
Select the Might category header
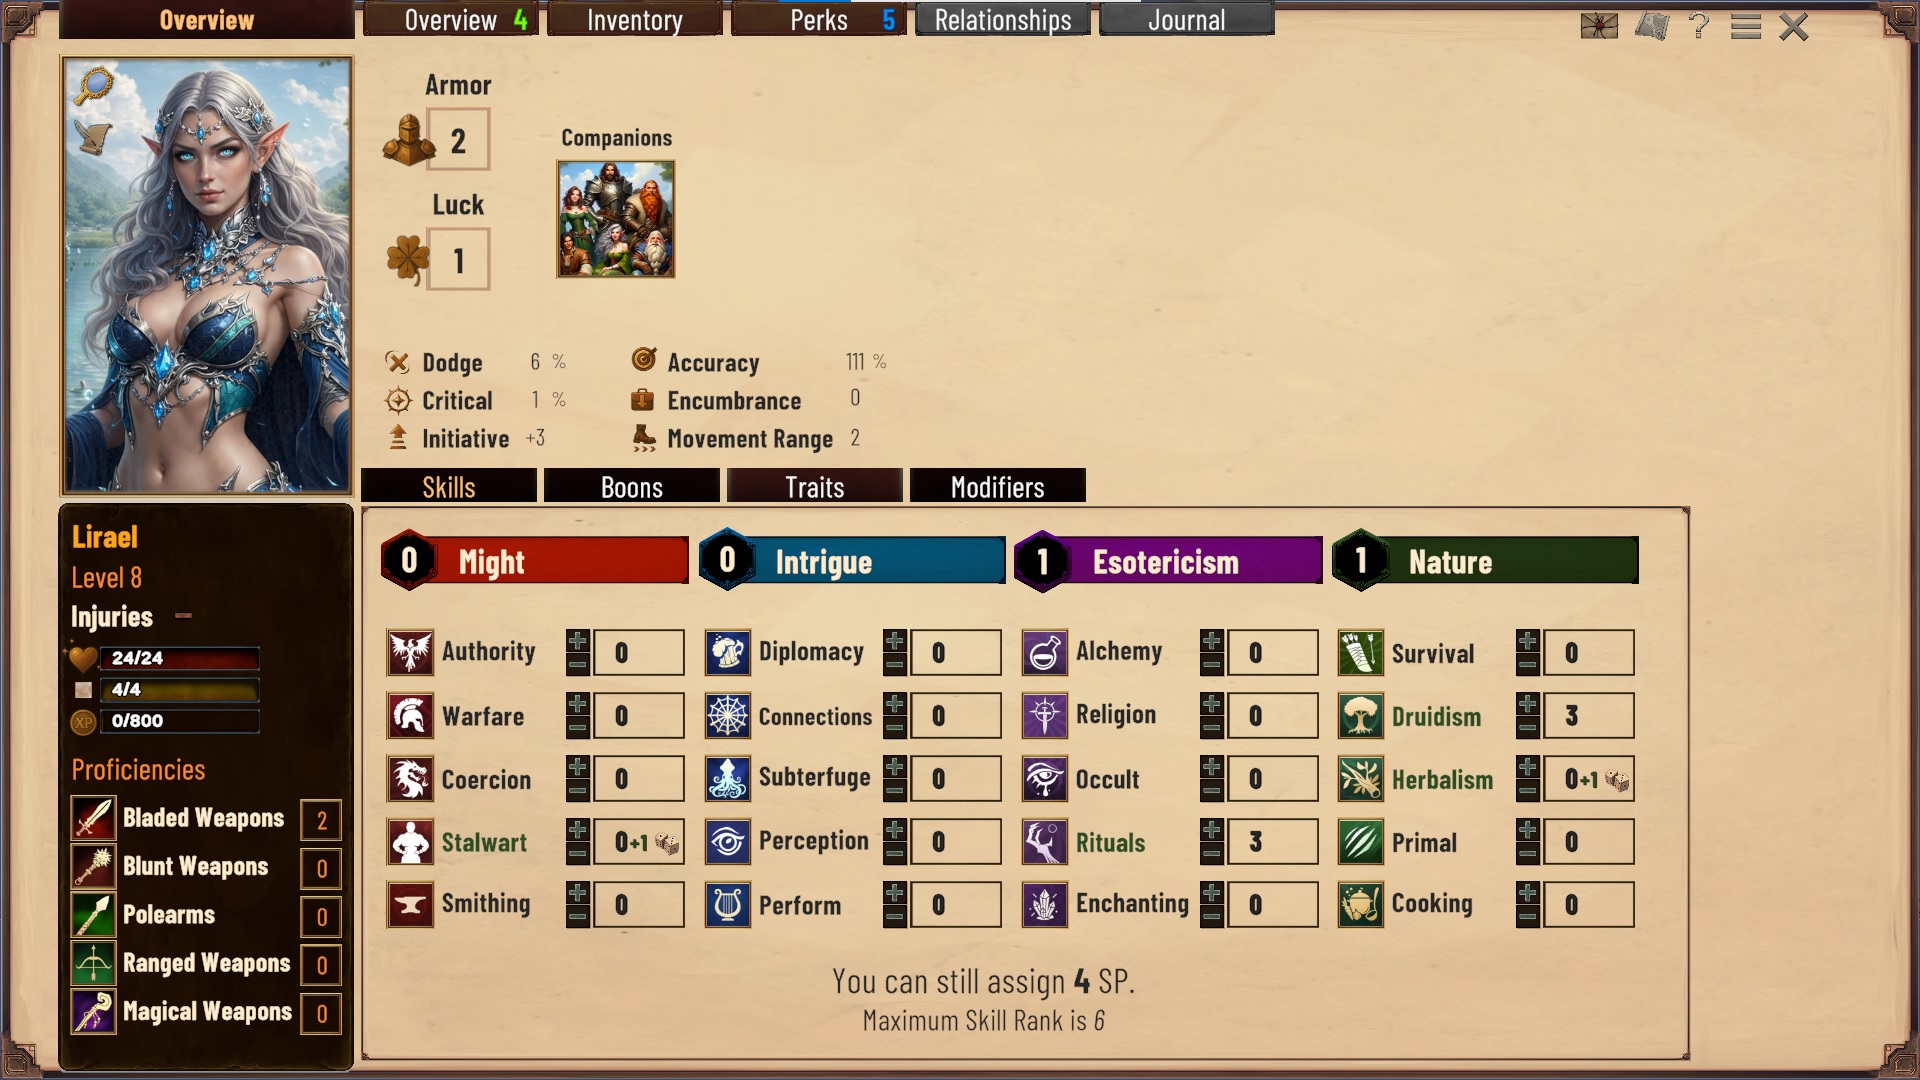[535, 561]
